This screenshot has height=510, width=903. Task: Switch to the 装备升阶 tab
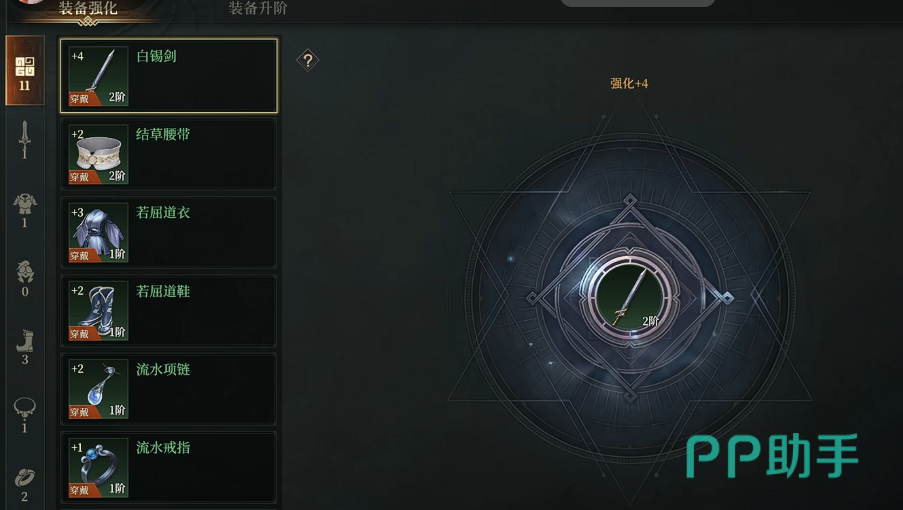pos(258,8)
